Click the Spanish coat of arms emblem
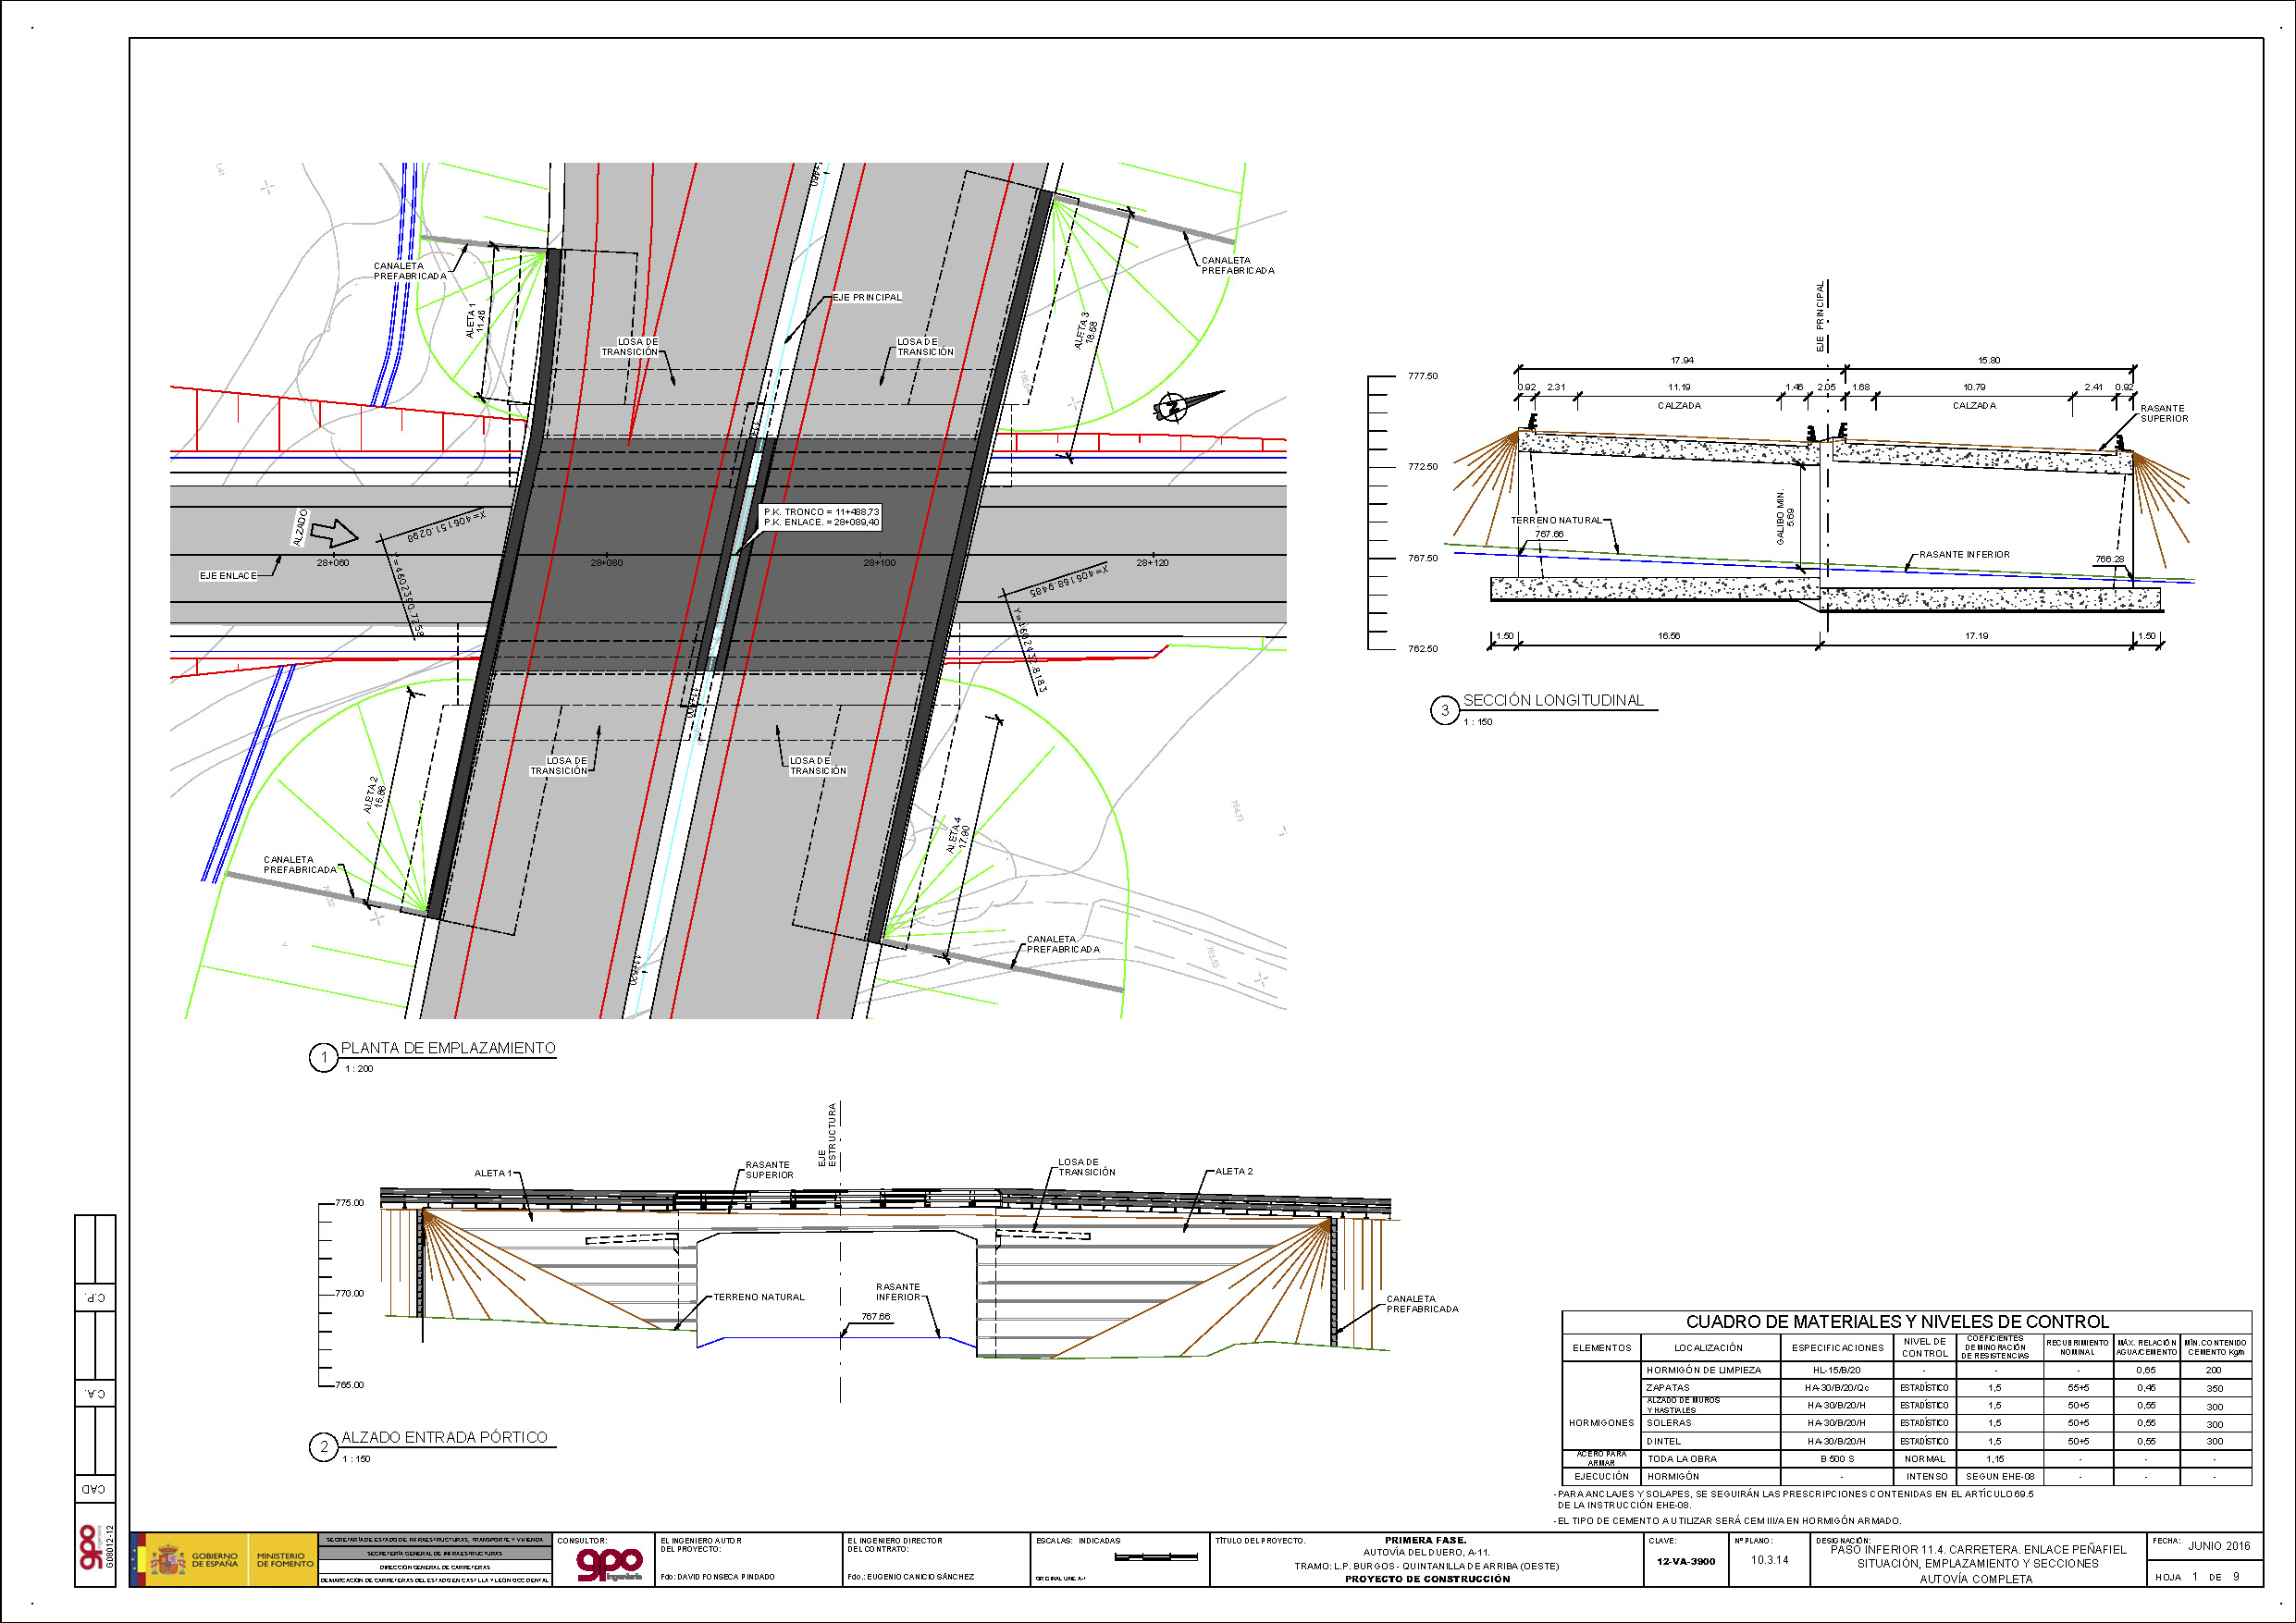Viewport: 2296px width, 1623px height. pyautogui.click(x=168, y=1560)
